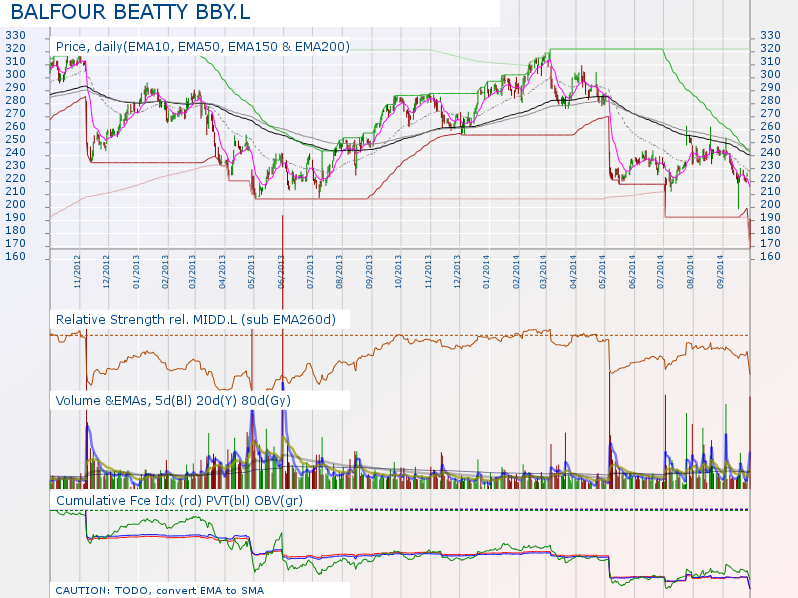Click the 08/2013 date axis label
The image size is (798, 598).
point(339,272)
